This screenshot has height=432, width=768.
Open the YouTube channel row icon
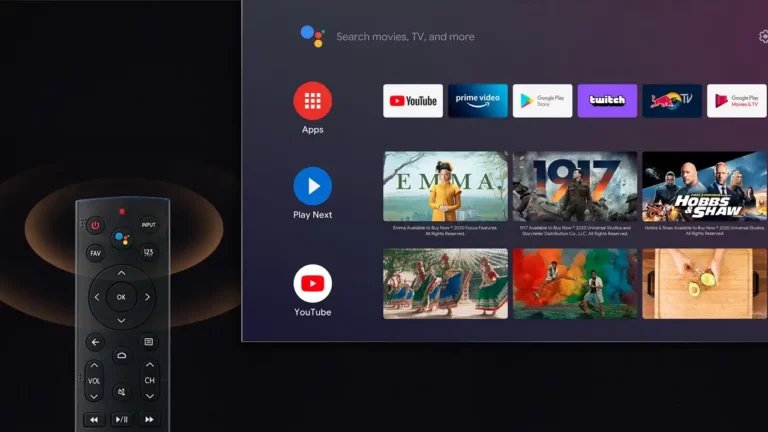(x=312, y=284)
